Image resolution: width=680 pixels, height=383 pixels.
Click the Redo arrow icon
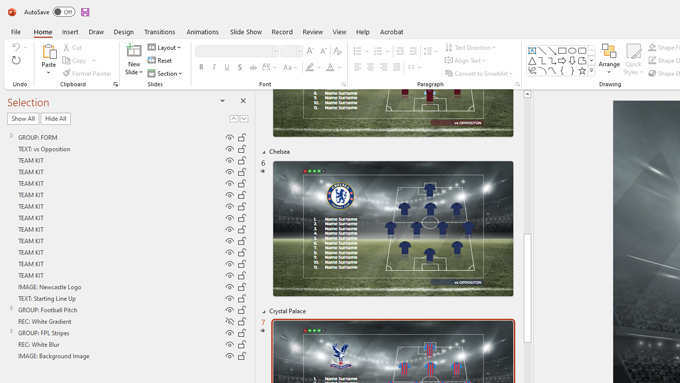[16, 60]
